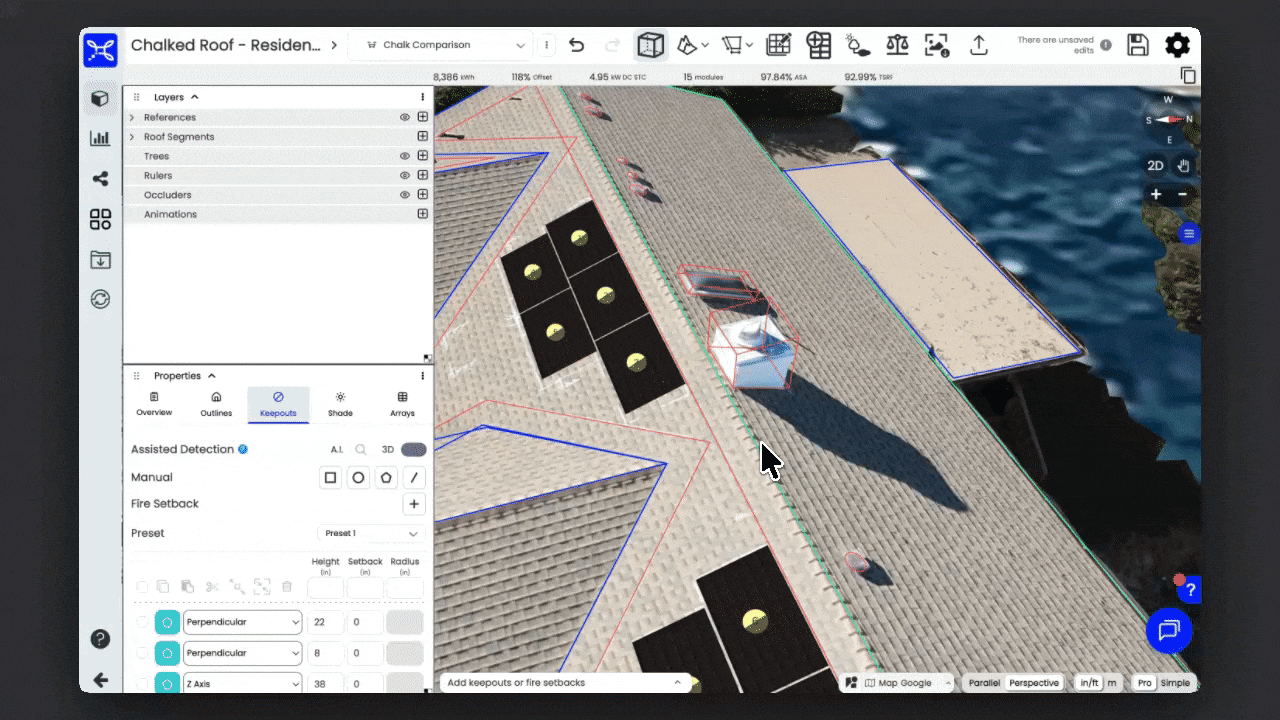This screenshot has height=720, width=1280.
Task: Expand the Roof Segments layer group
Action: (x=131, y=137)
